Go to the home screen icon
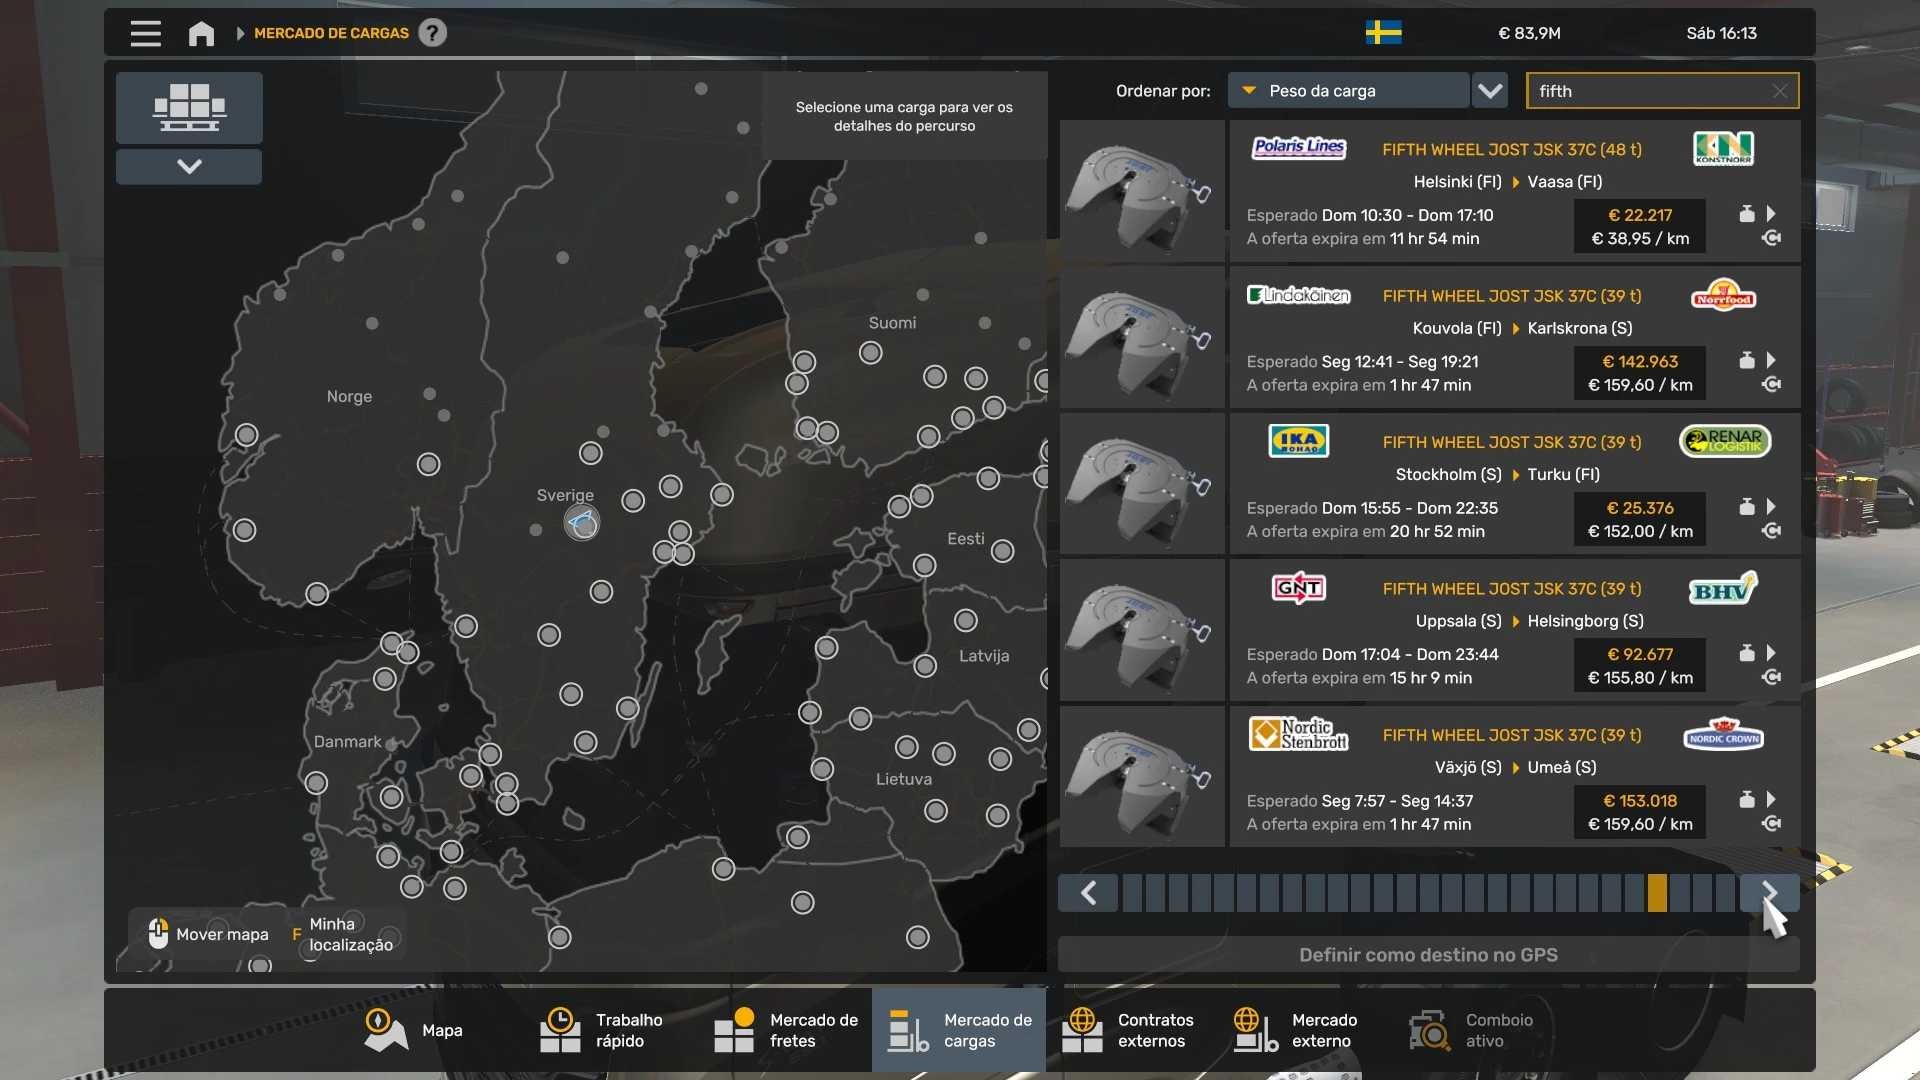 coord(201,33)
